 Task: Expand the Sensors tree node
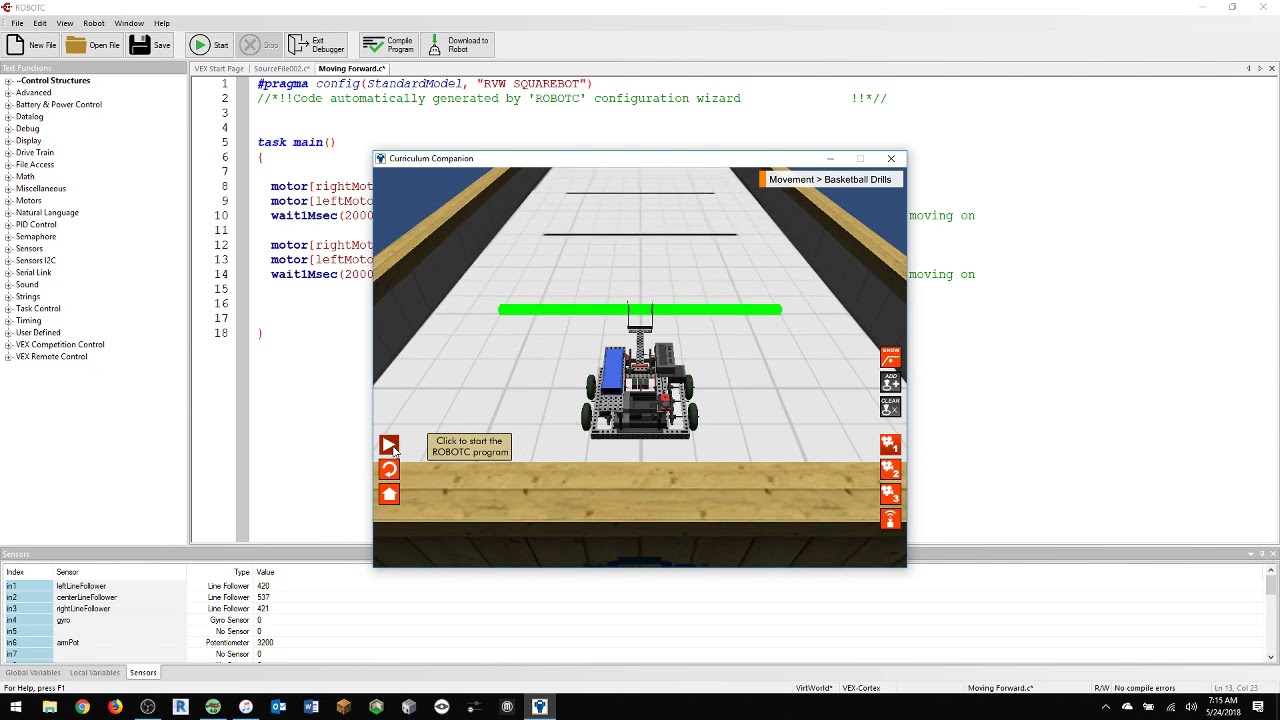coord(8,249)
